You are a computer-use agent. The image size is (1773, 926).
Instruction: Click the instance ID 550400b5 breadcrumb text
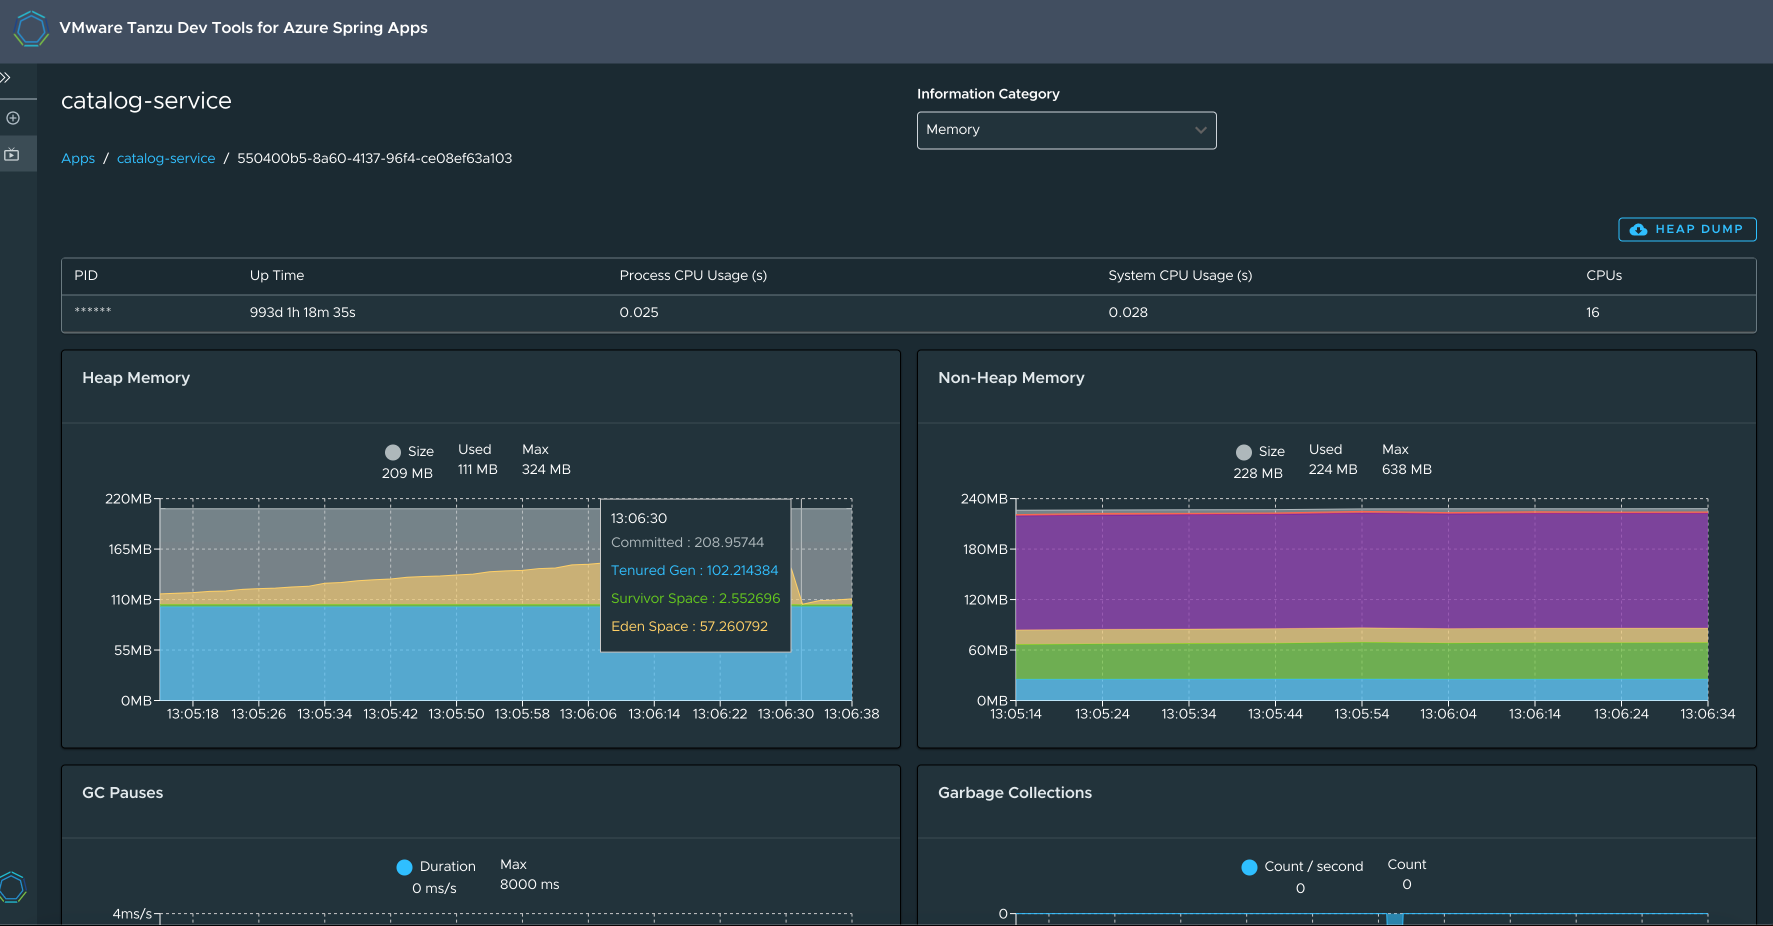click(x=374, y=158)
